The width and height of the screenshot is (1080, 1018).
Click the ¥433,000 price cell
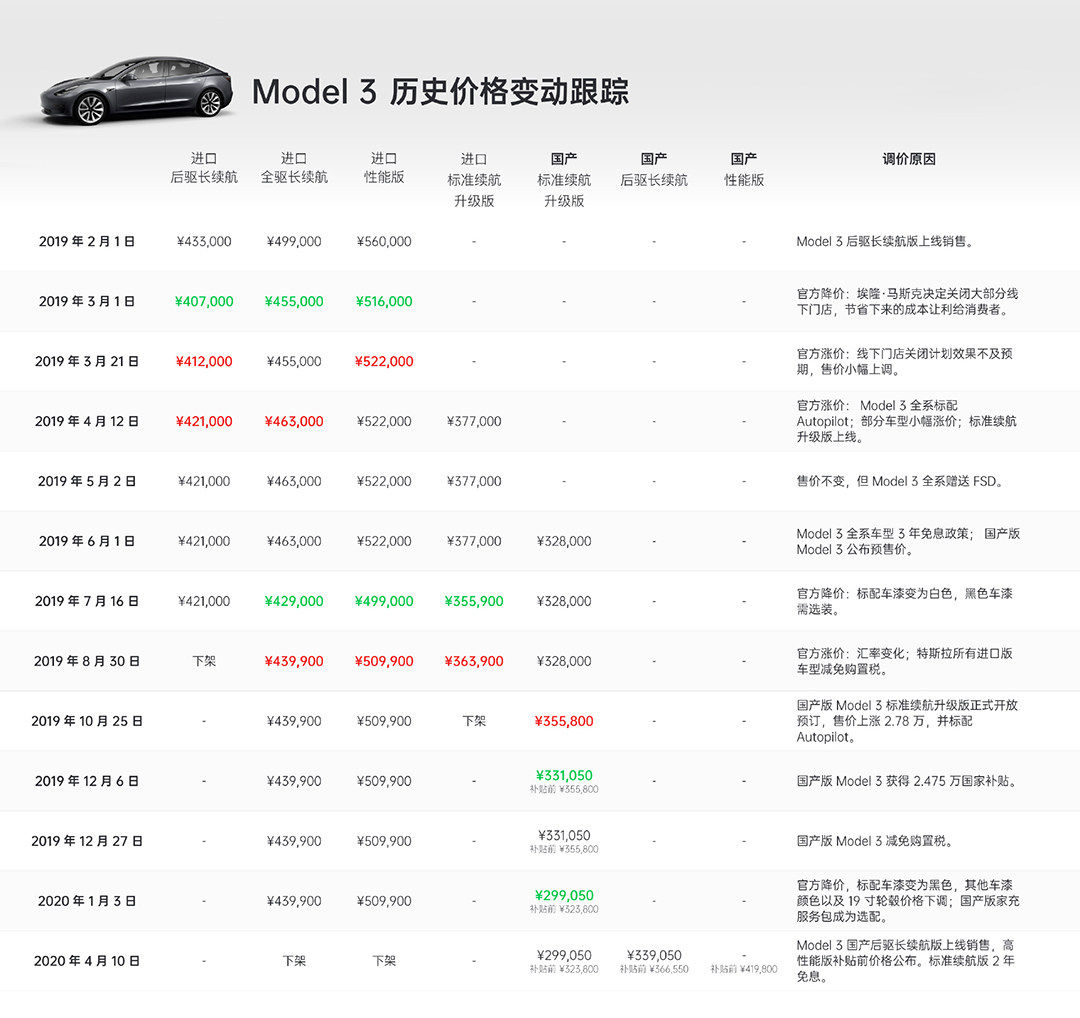coord(204,241)
